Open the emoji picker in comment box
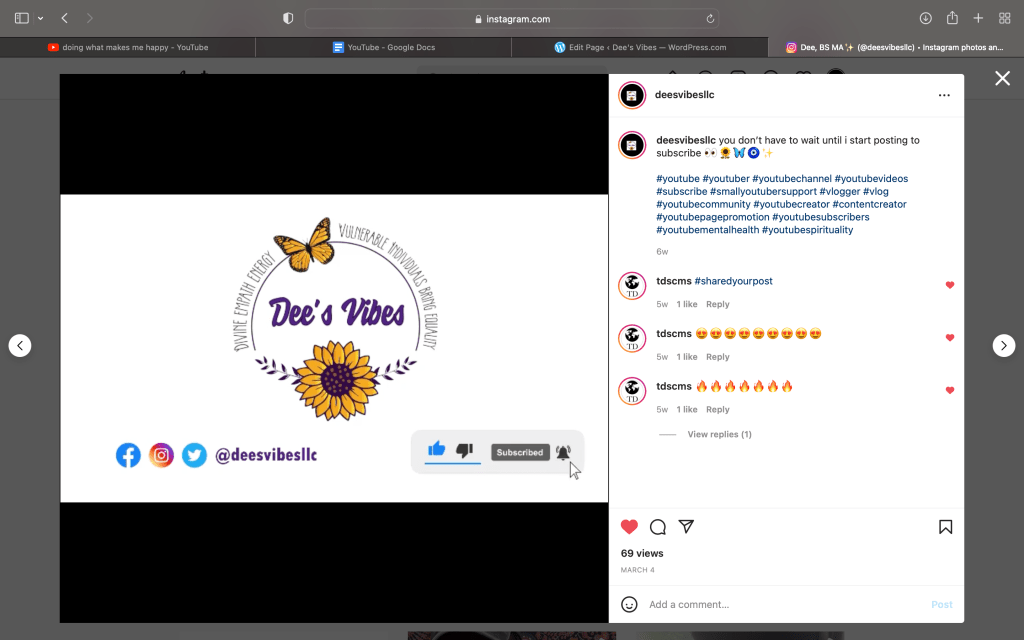This screenshot has height=640, width=1024. [629, 604]
